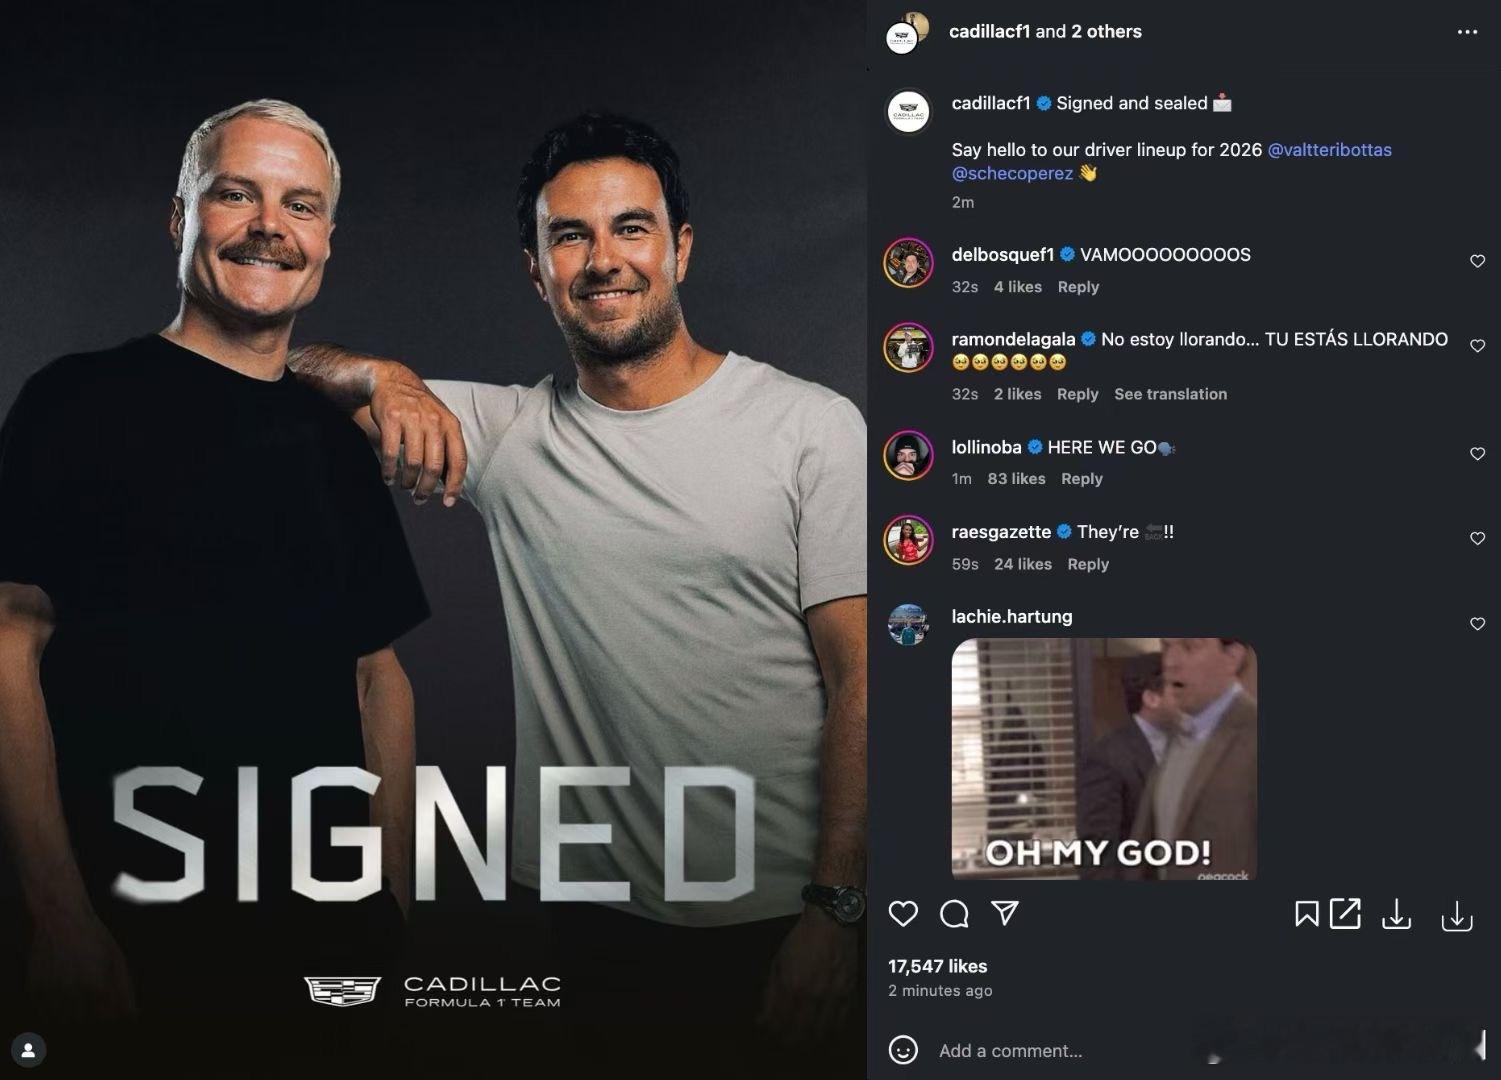Screen dimensions: 1501x1080
Task: View 83 likes on lollinoba's comment
Action: [1016, 479]
